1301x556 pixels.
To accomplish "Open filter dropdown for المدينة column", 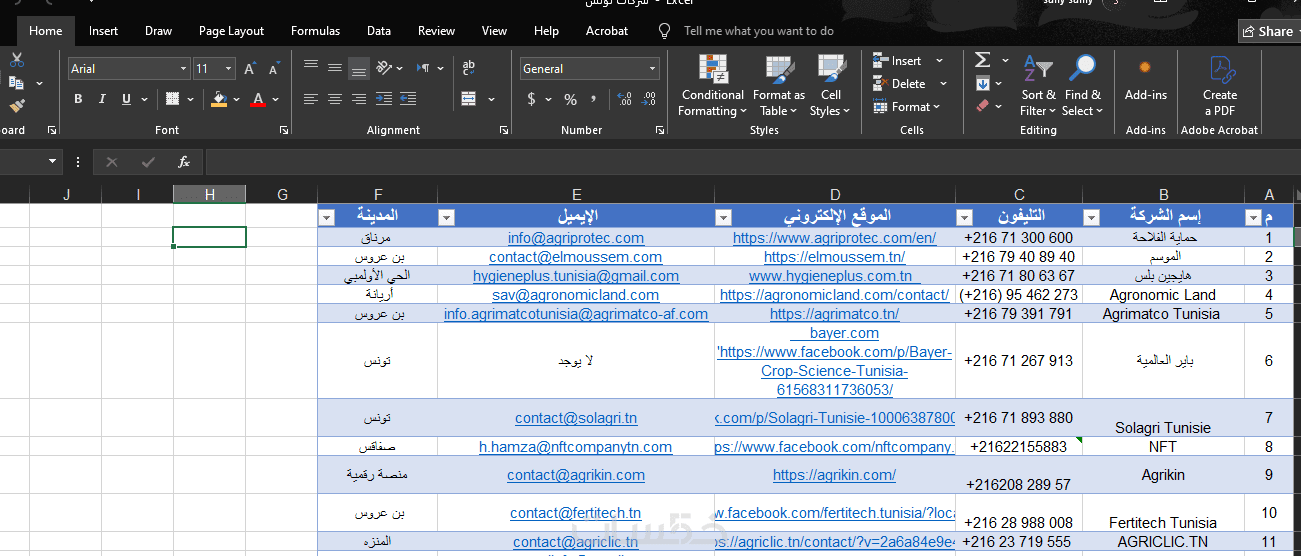I will [326, 217].
